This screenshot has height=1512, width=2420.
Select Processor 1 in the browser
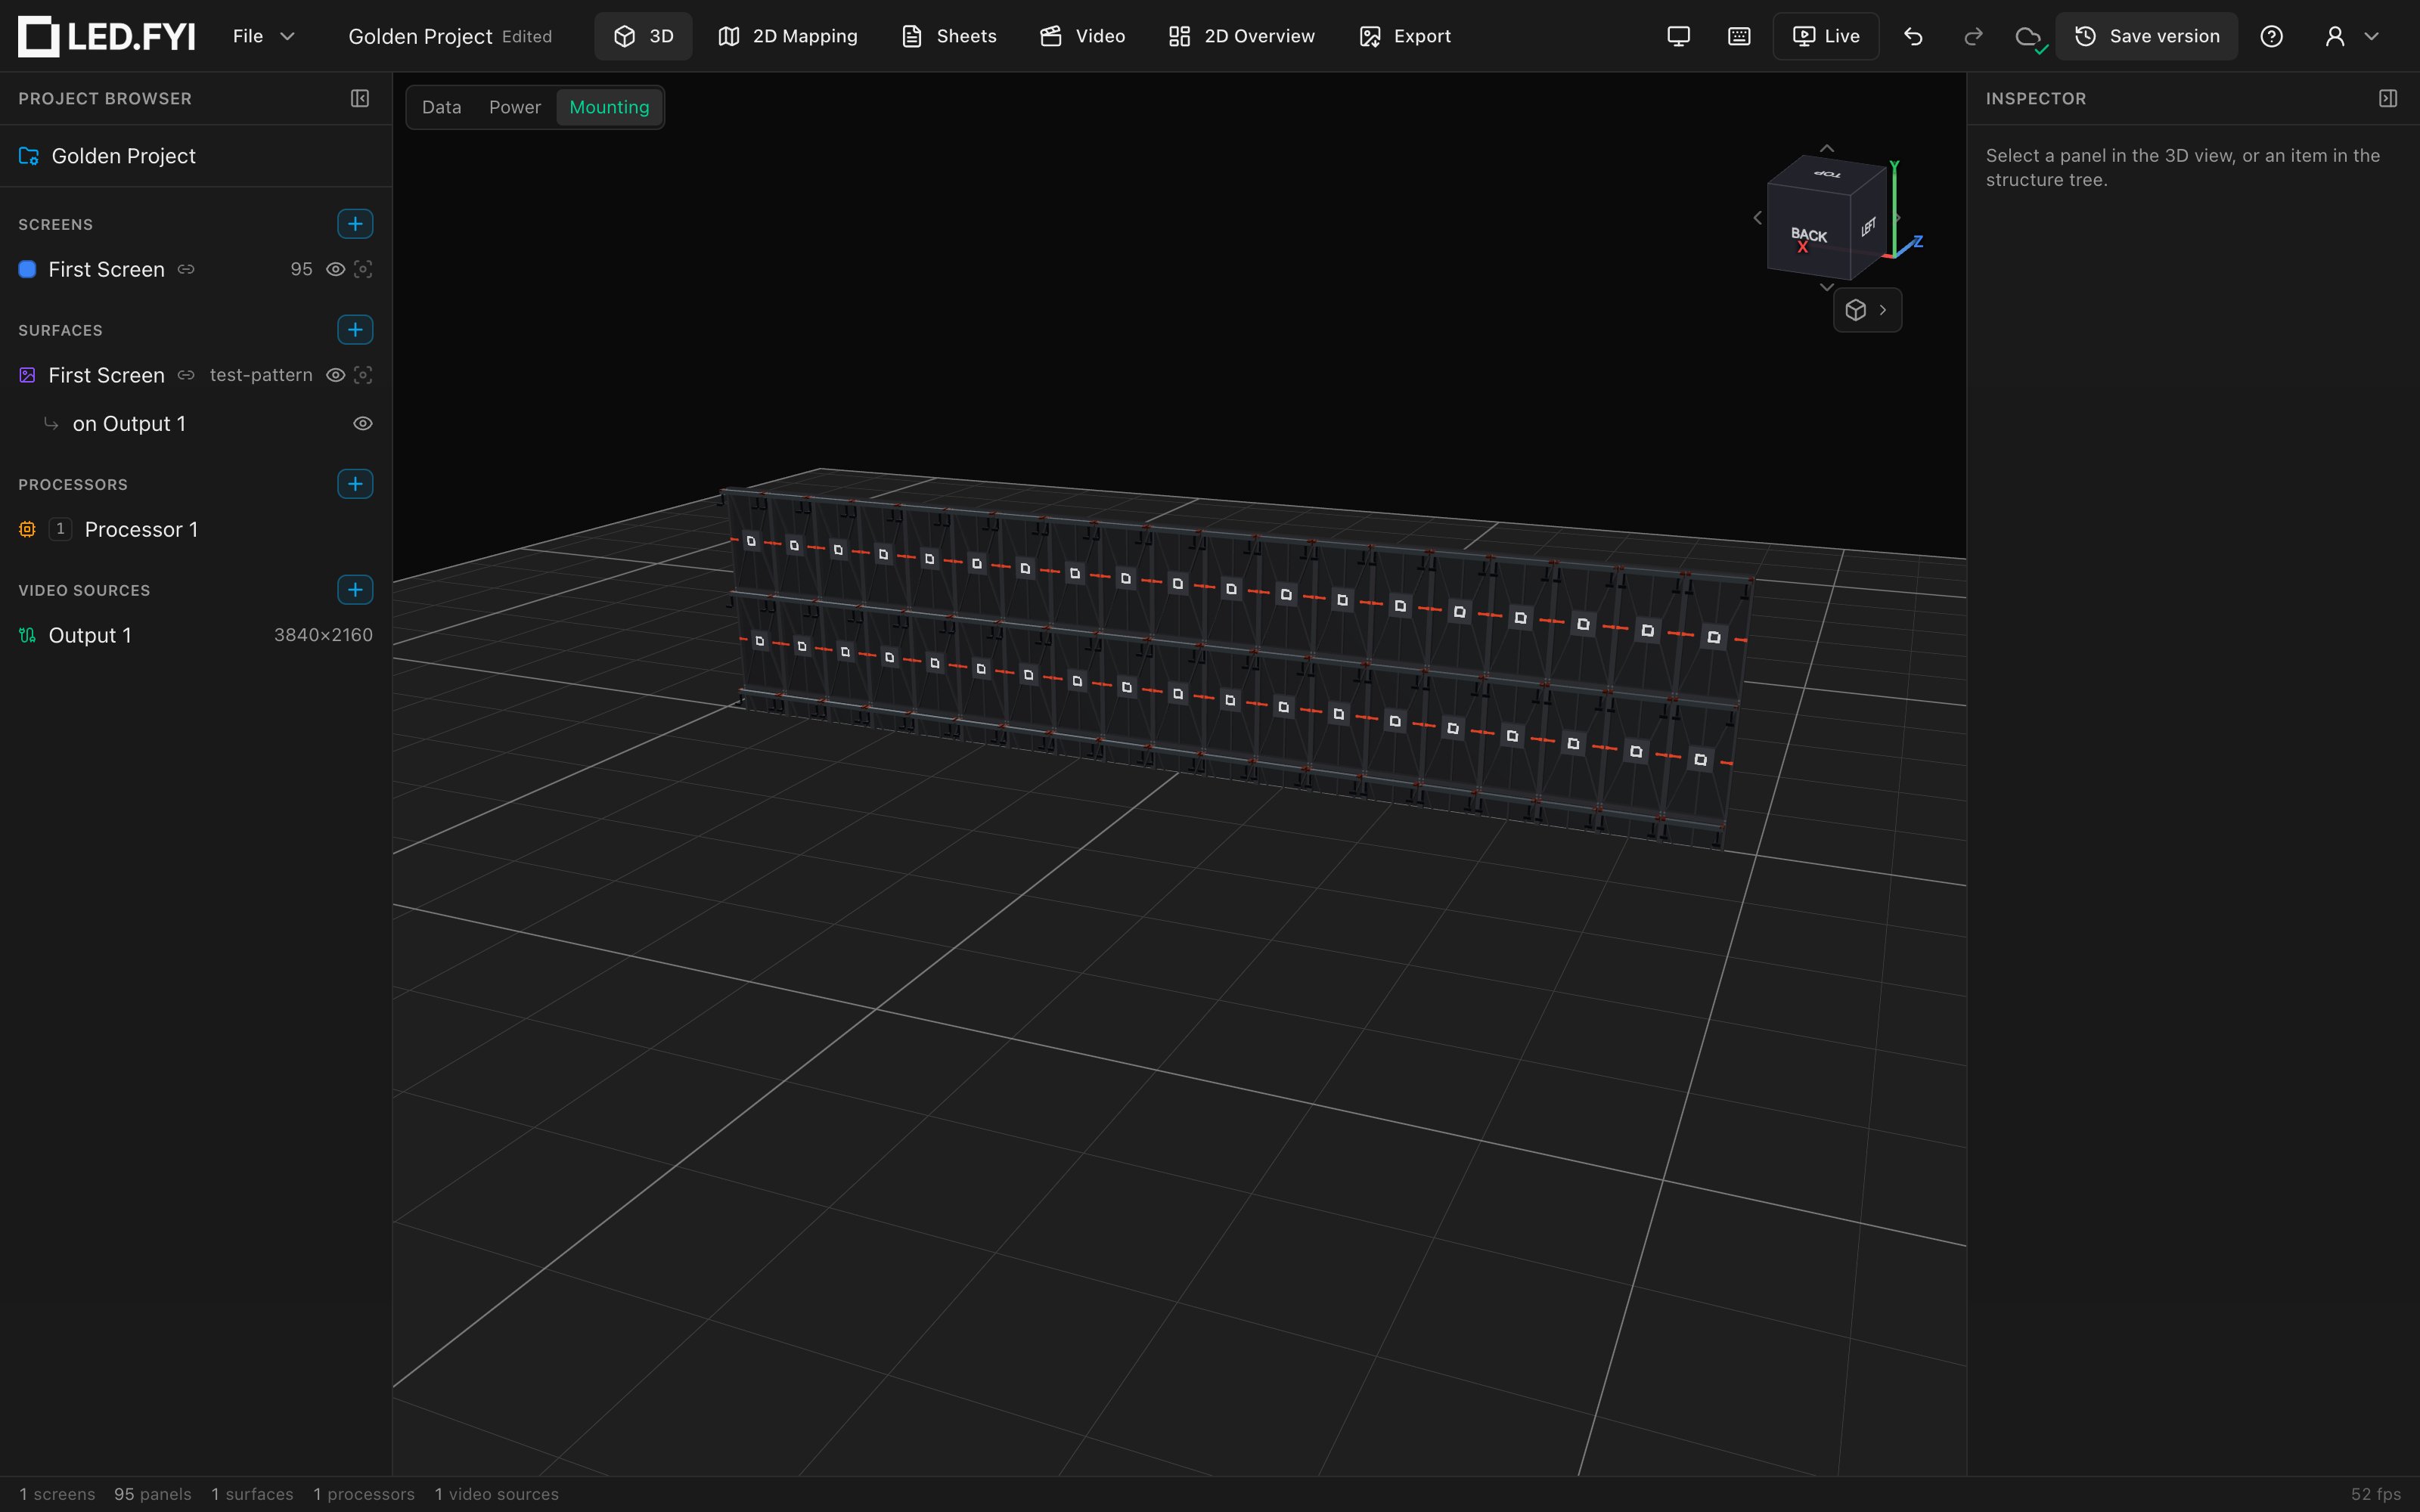click(x=196, y=530)
